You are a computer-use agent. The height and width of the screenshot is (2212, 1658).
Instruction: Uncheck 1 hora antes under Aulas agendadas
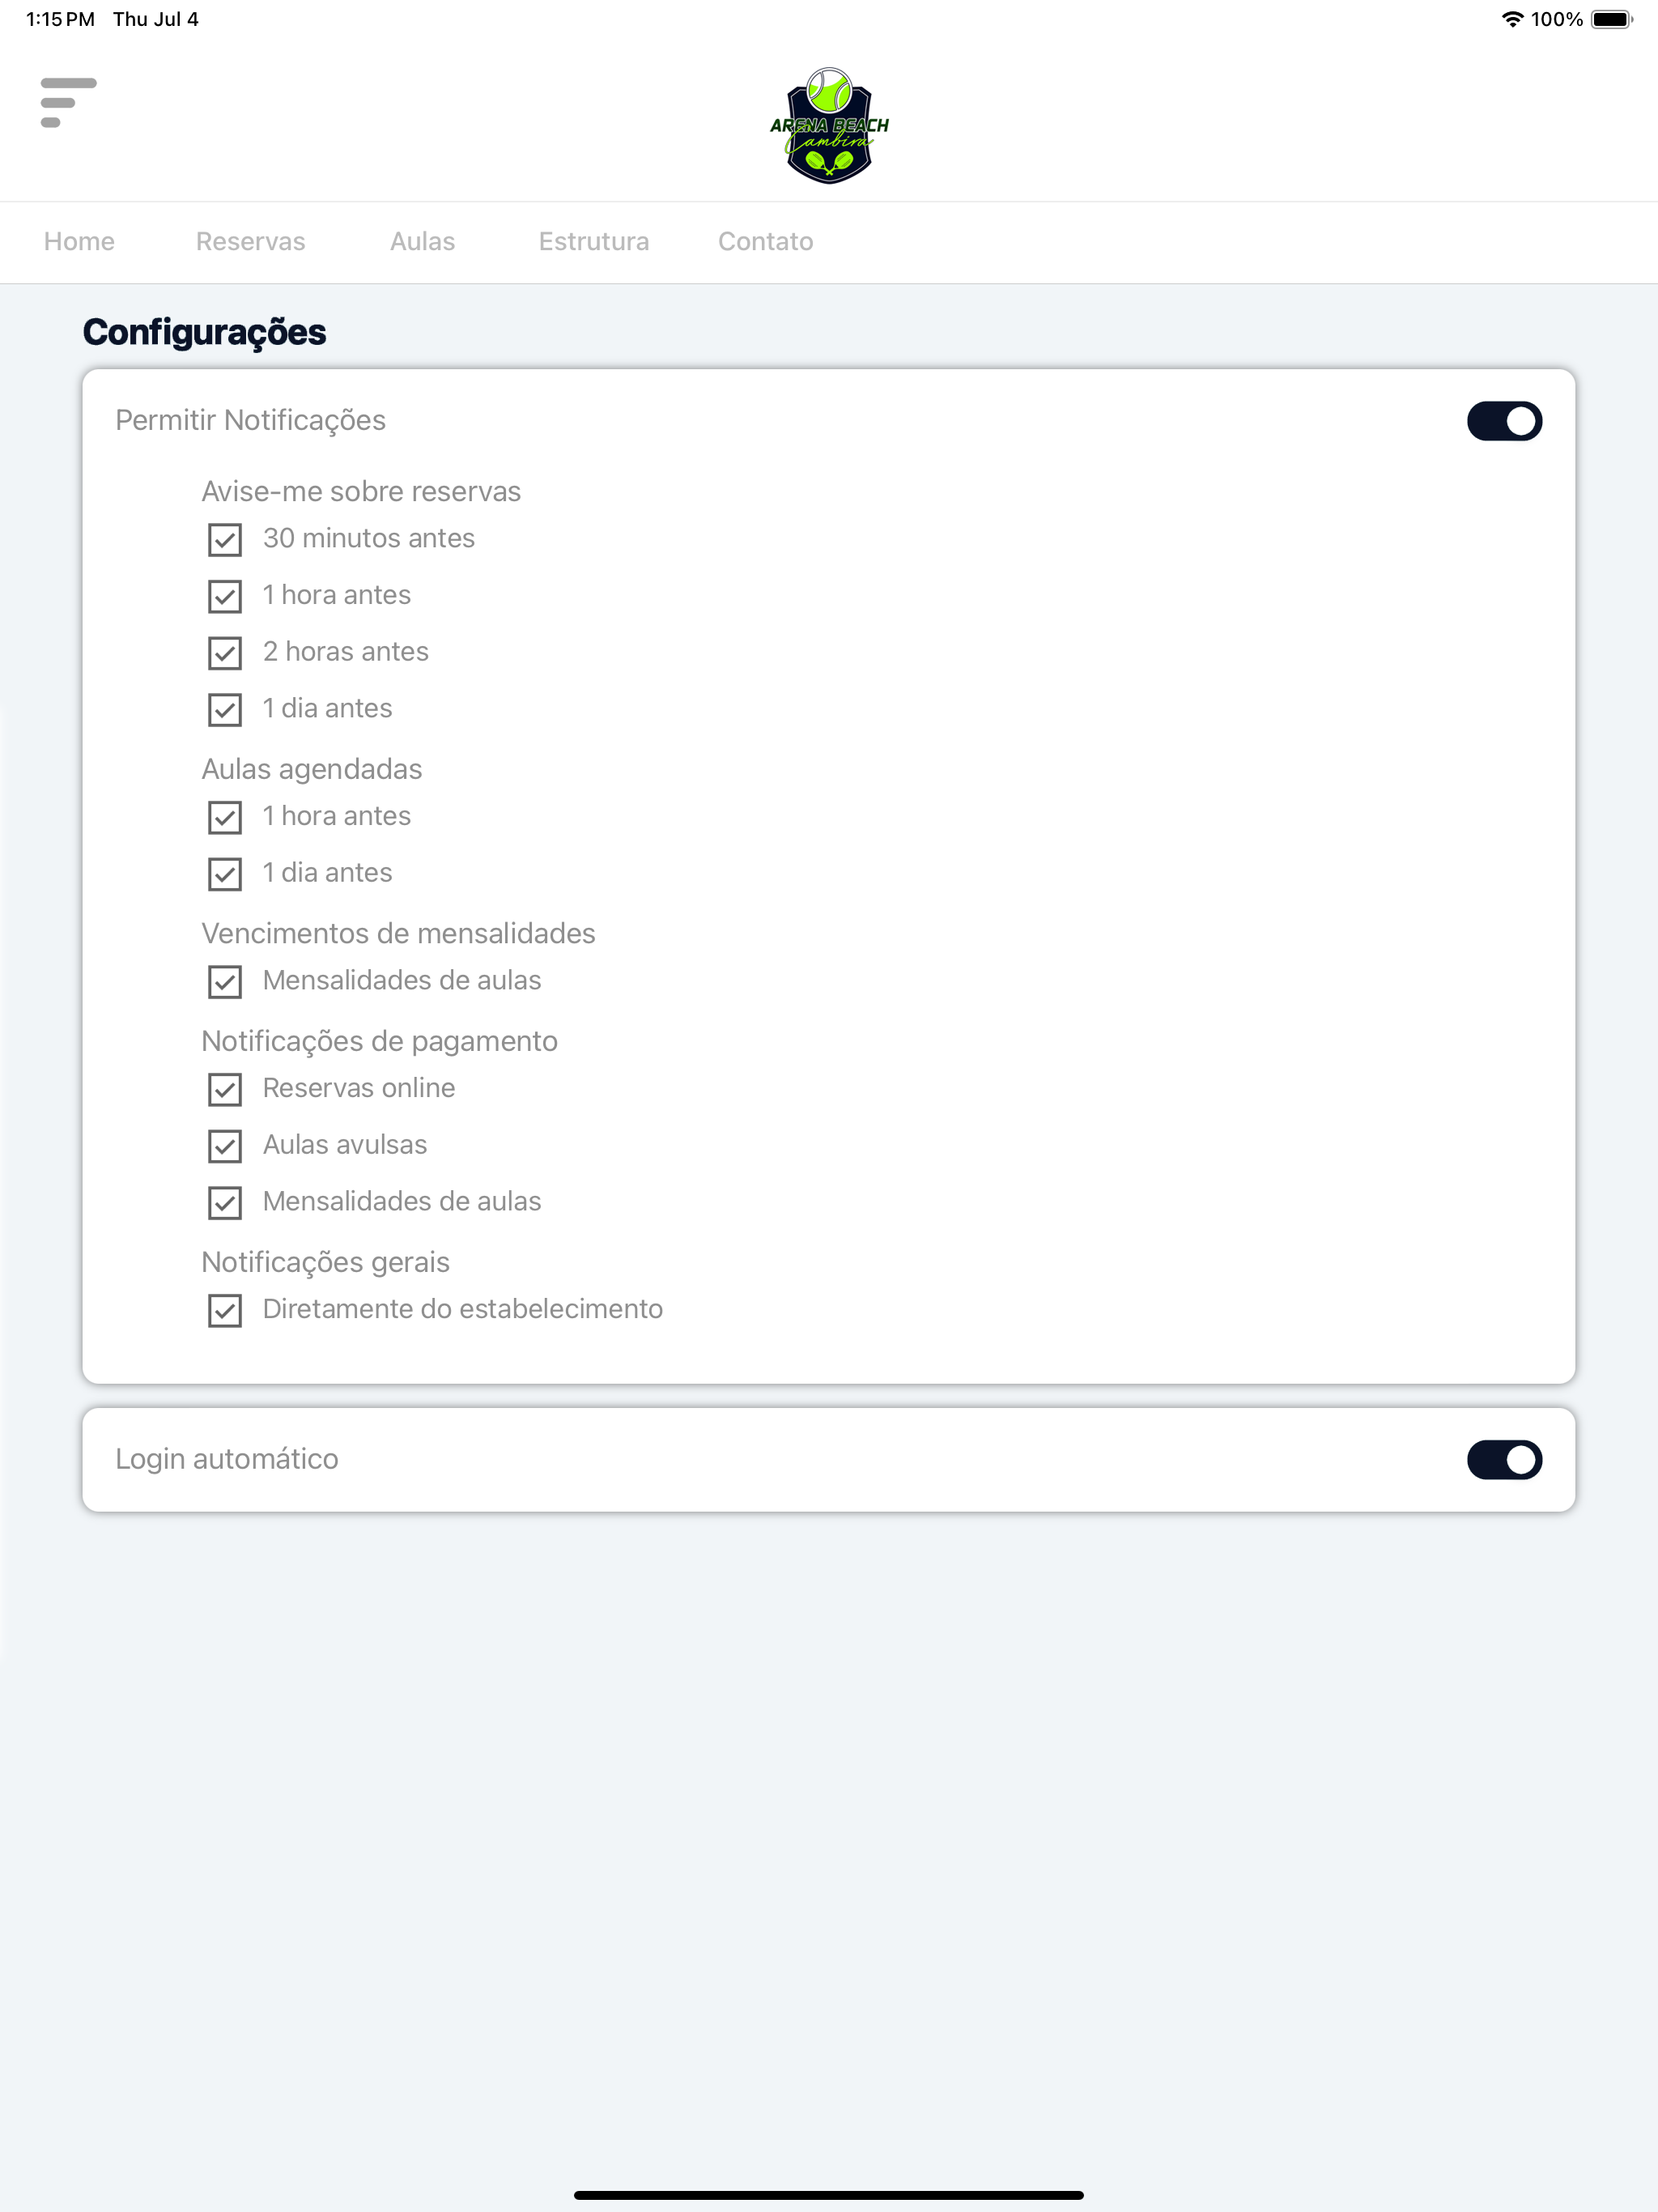click(x=225, y=817)
